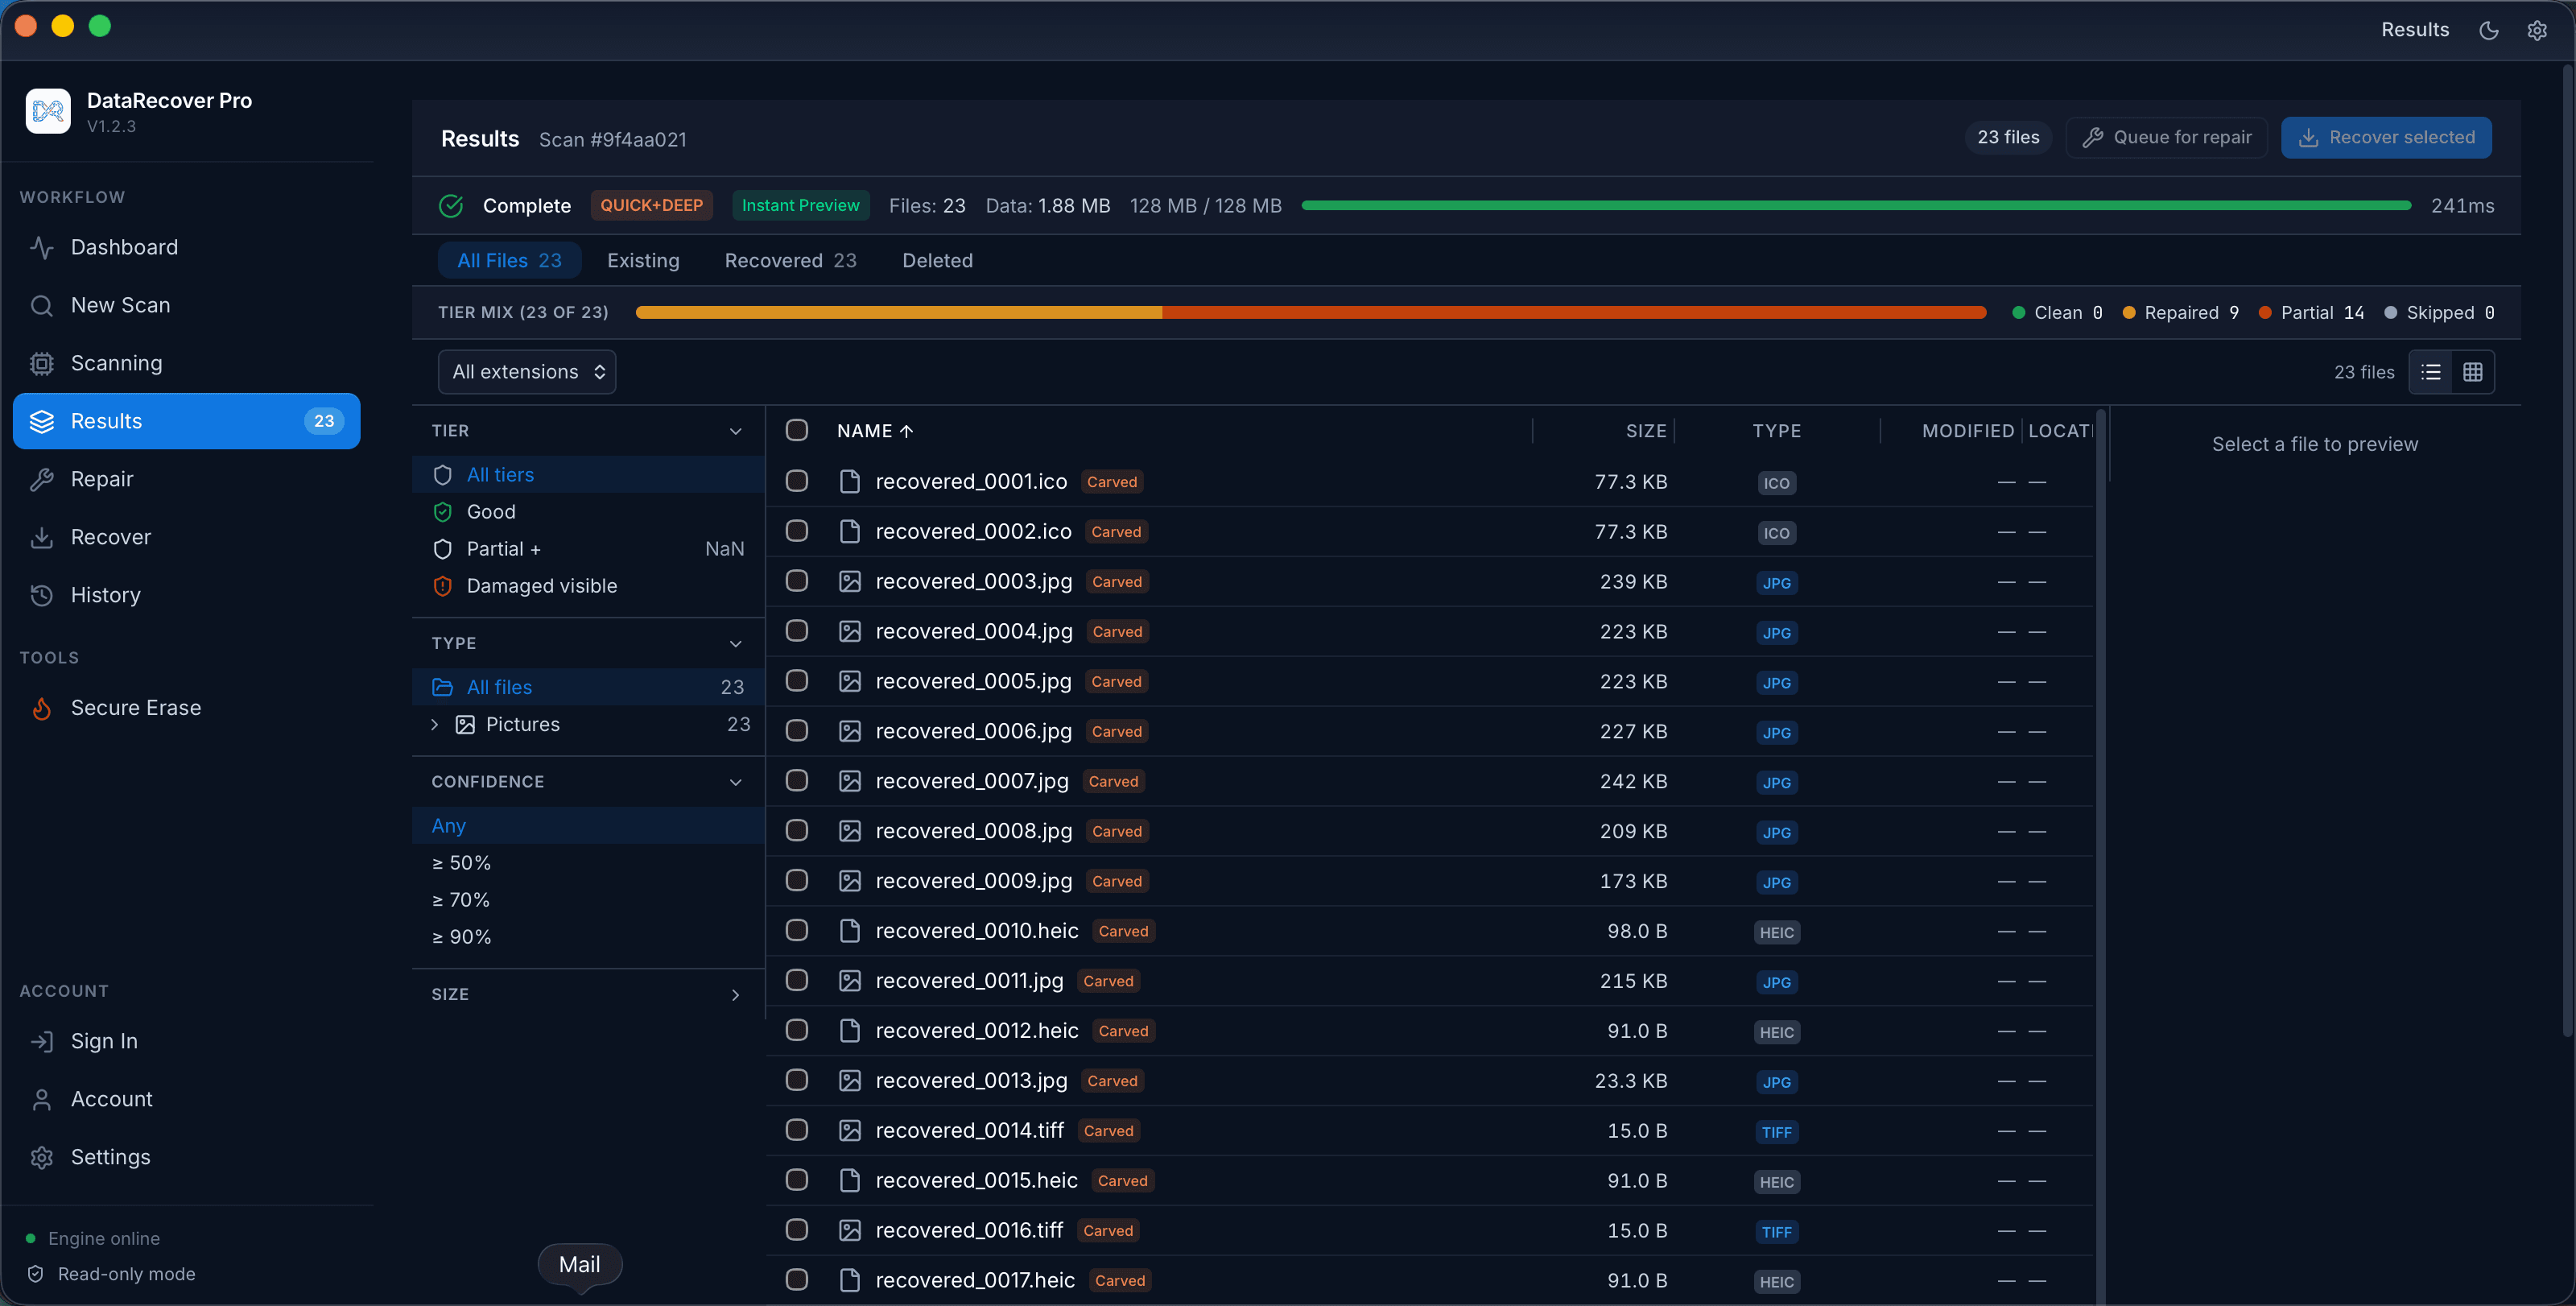Sort files by Name column
This screenshot has height=1306, width=2576.
click(x=875, y=431)
